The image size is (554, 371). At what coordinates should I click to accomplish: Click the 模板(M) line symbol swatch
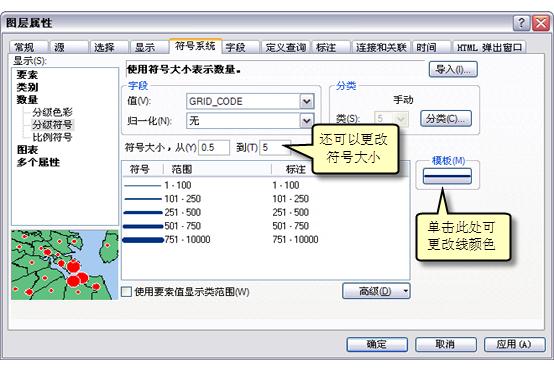[447, 176]
